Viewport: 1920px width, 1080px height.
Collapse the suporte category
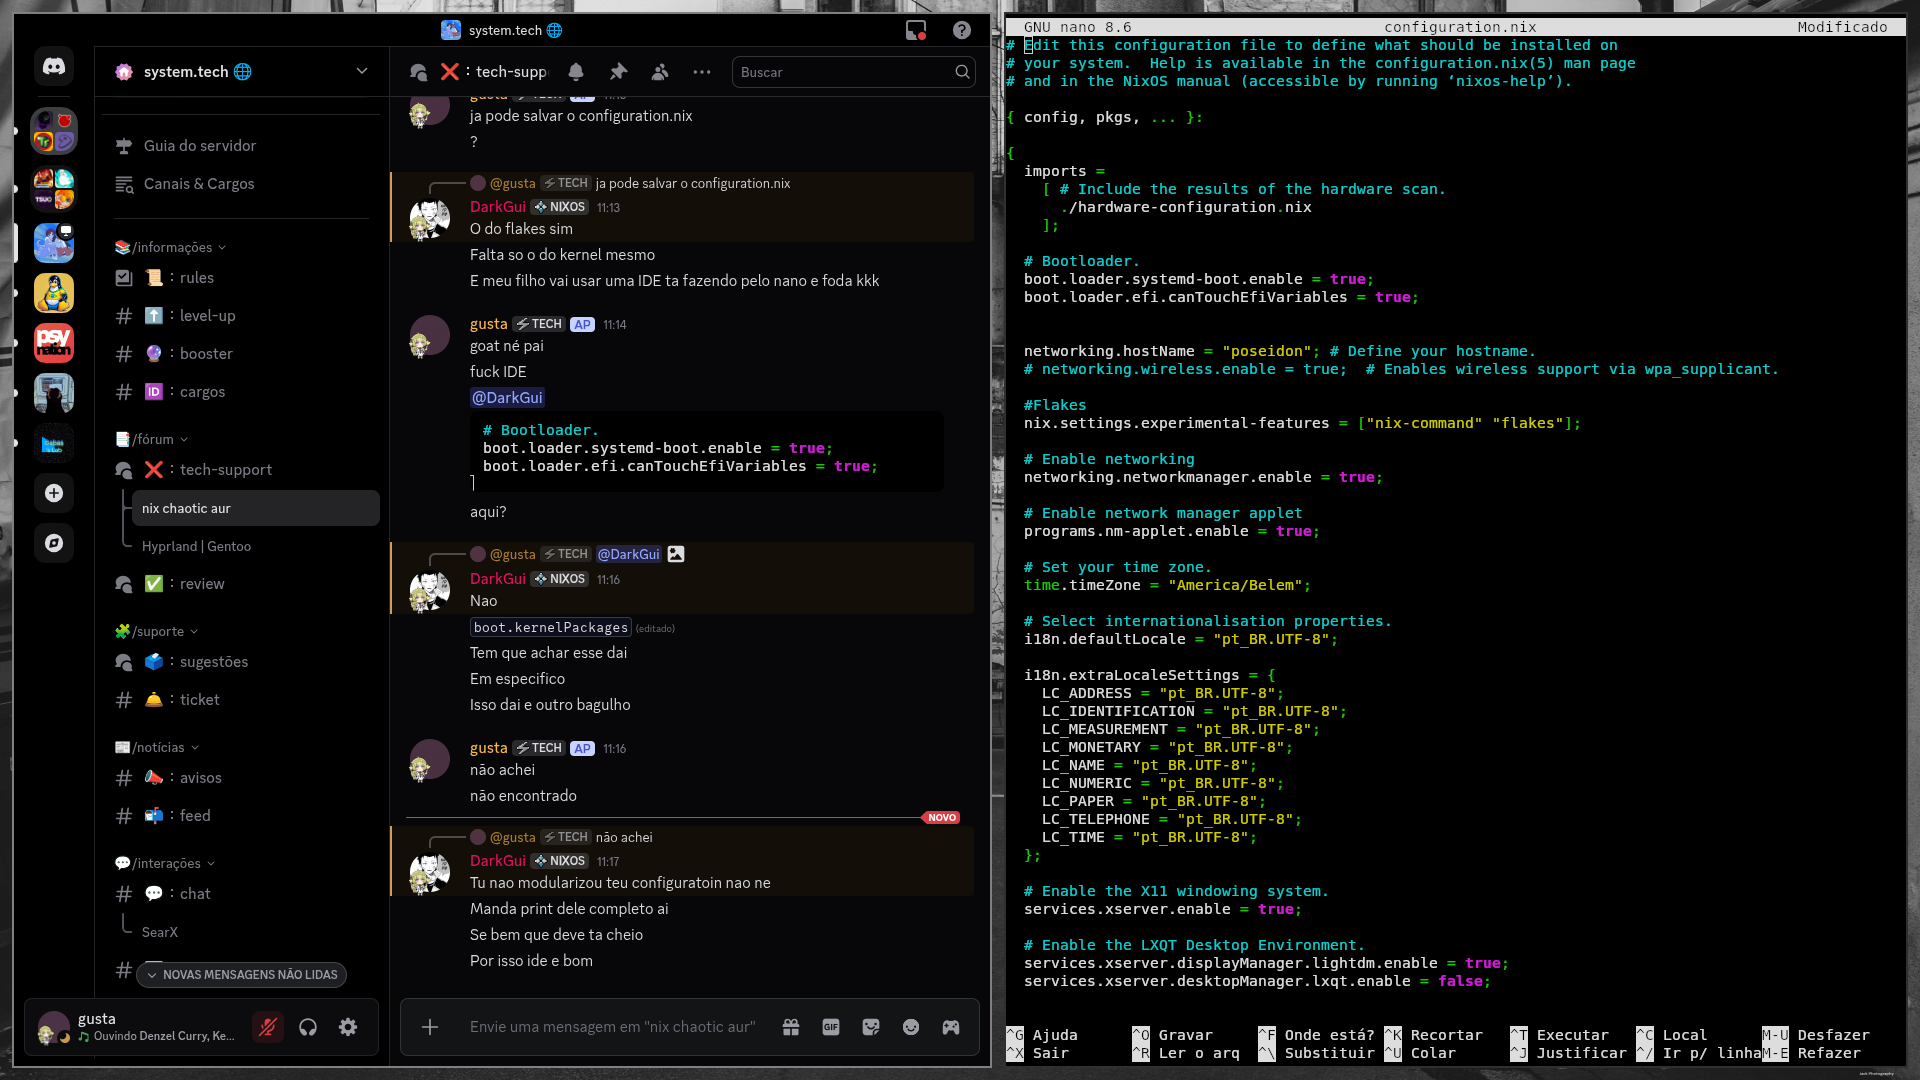157,631
